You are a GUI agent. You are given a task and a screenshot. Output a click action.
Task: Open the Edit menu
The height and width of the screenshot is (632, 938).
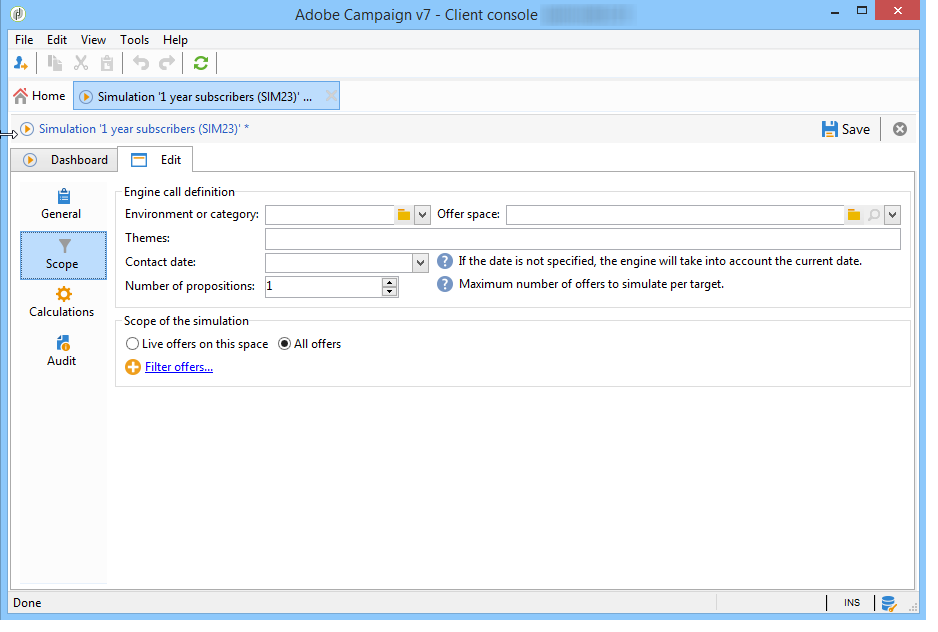(x=57, y=40)
